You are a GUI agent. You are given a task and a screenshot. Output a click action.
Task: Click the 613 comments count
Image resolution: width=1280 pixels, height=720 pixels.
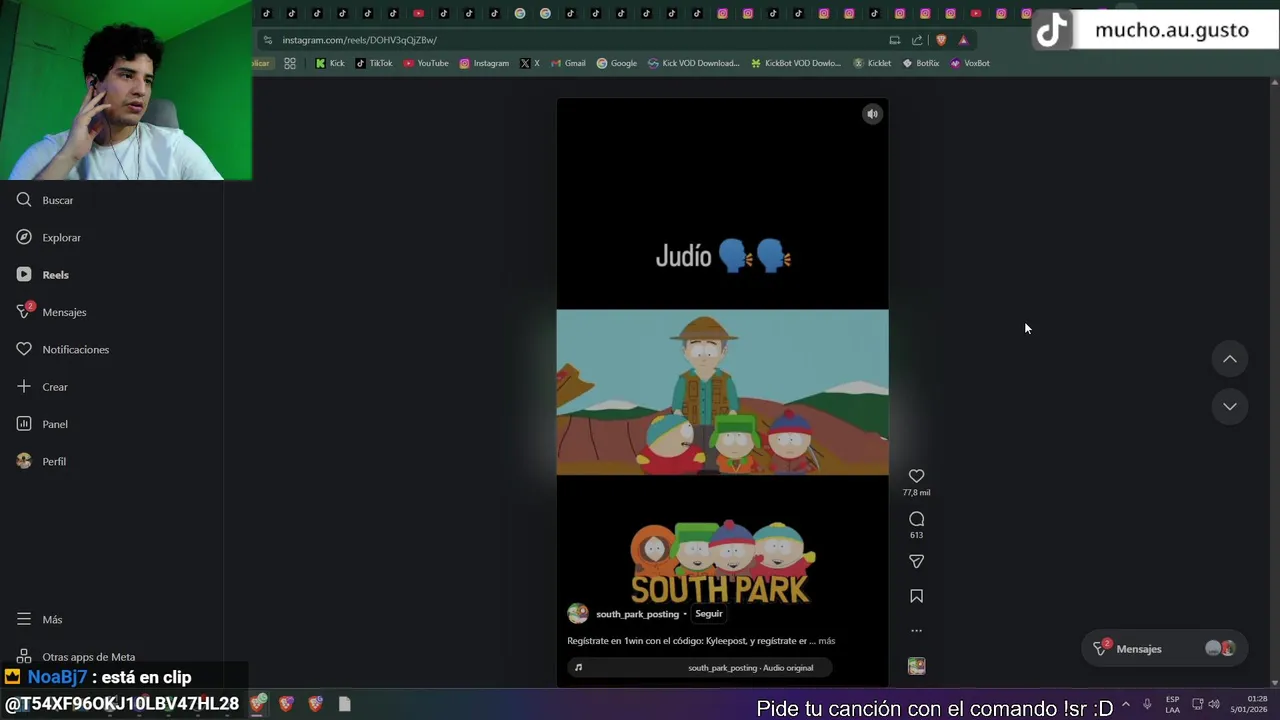click(916, 535)
